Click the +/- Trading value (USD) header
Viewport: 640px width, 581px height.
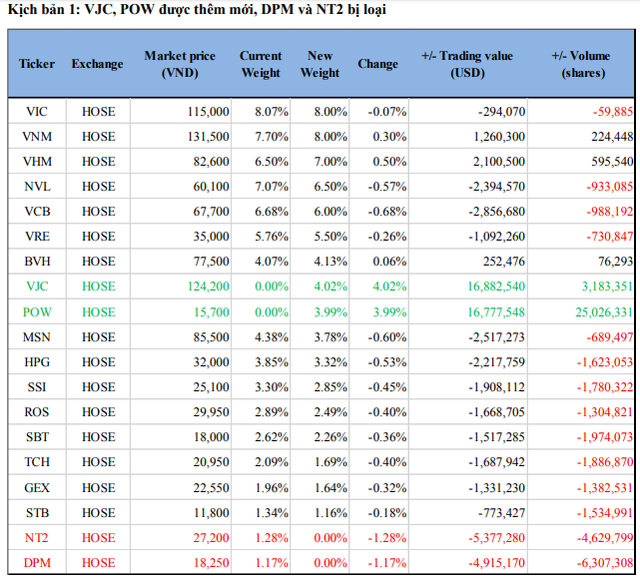(x=467, y=64)
